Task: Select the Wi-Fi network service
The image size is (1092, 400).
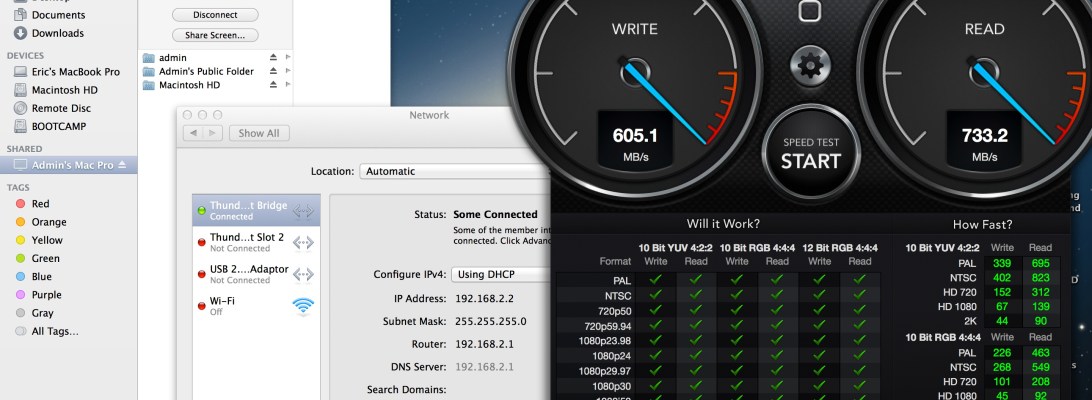Action: pos(255,306)
